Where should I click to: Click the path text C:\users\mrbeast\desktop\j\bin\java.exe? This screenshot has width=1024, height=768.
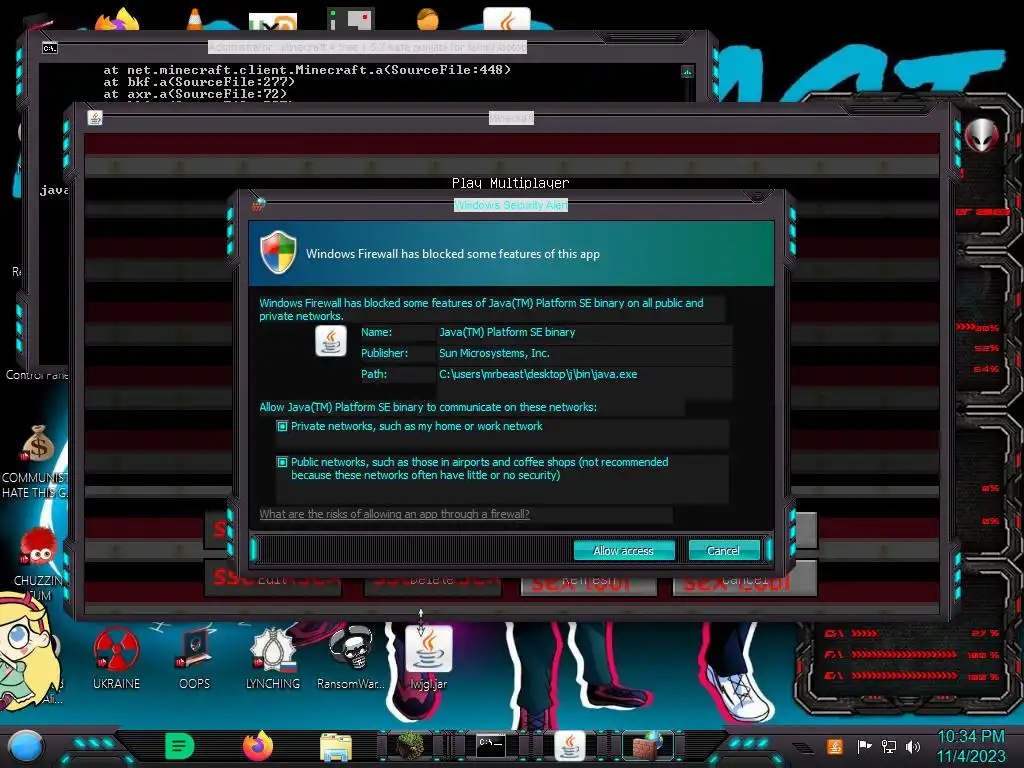pos(538,374)
